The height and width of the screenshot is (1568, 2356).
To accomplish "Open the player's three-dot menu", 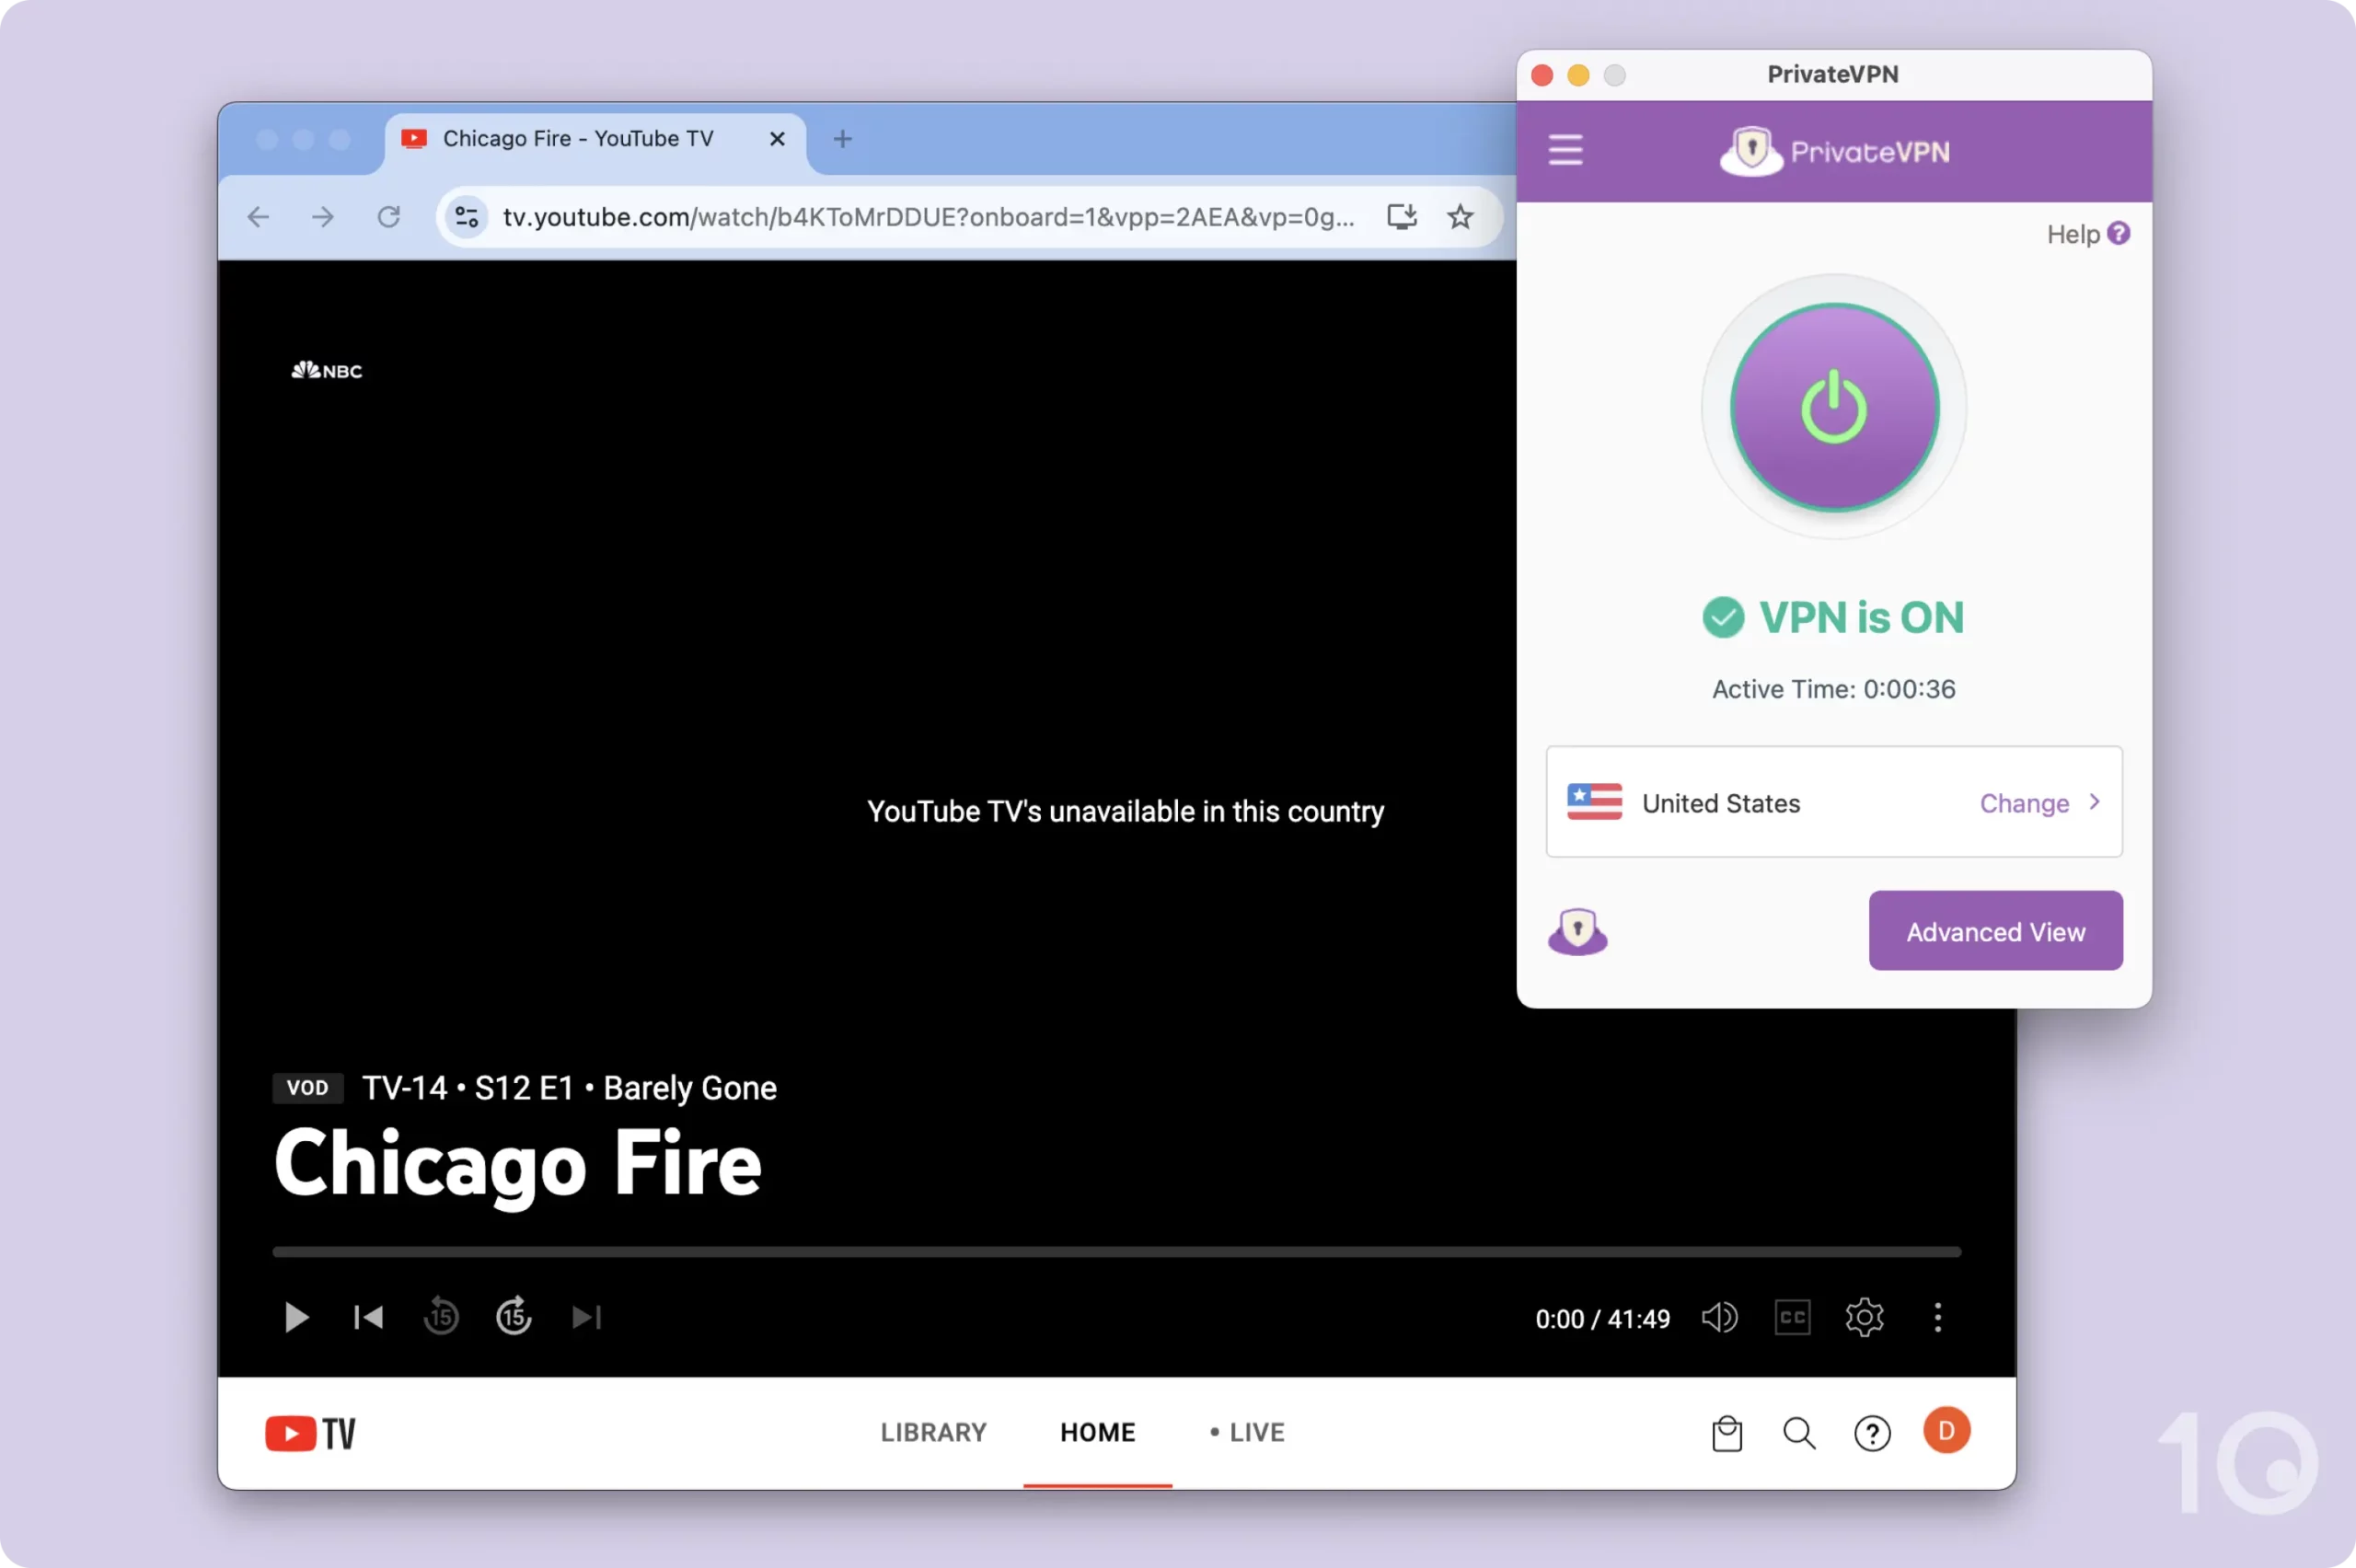I will pos(1937,1317).
